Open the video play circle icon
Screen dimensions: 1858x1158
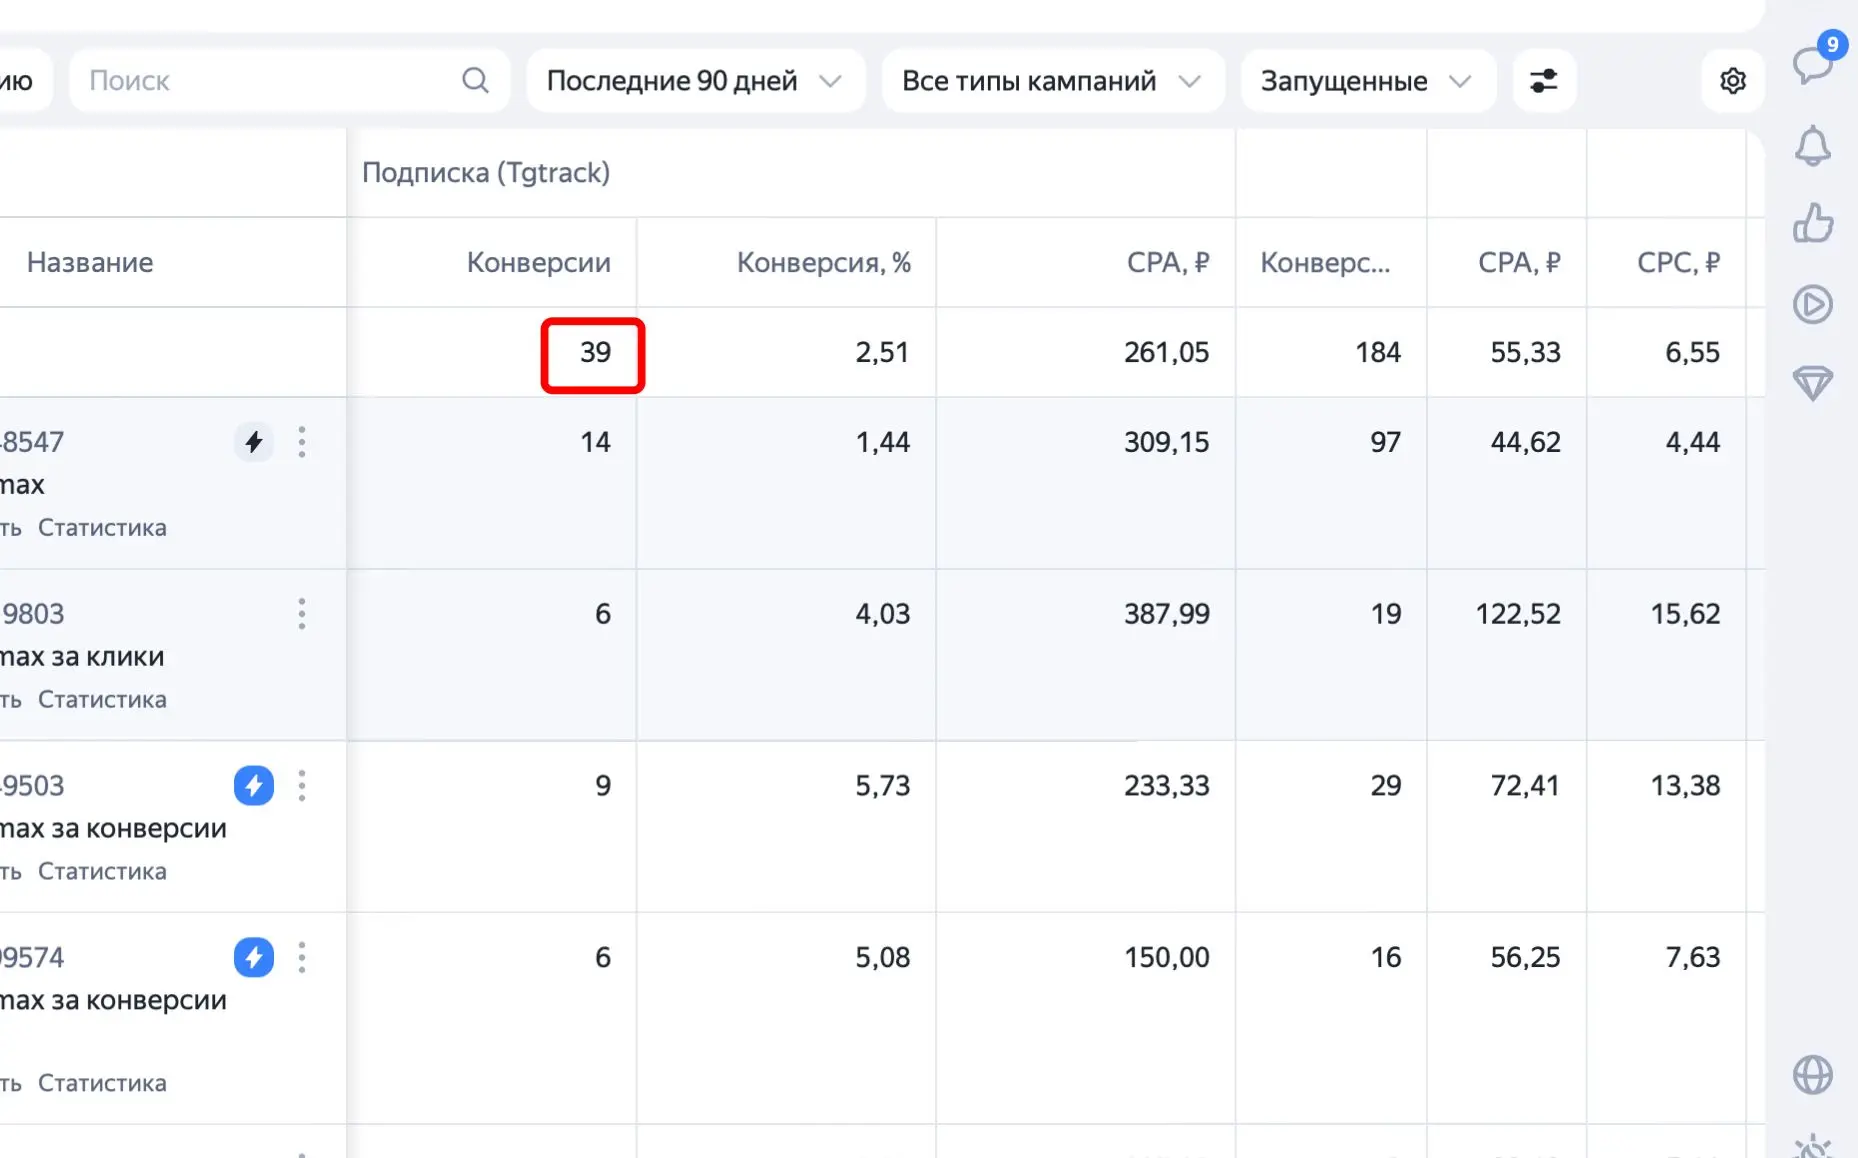point(1813,304)
